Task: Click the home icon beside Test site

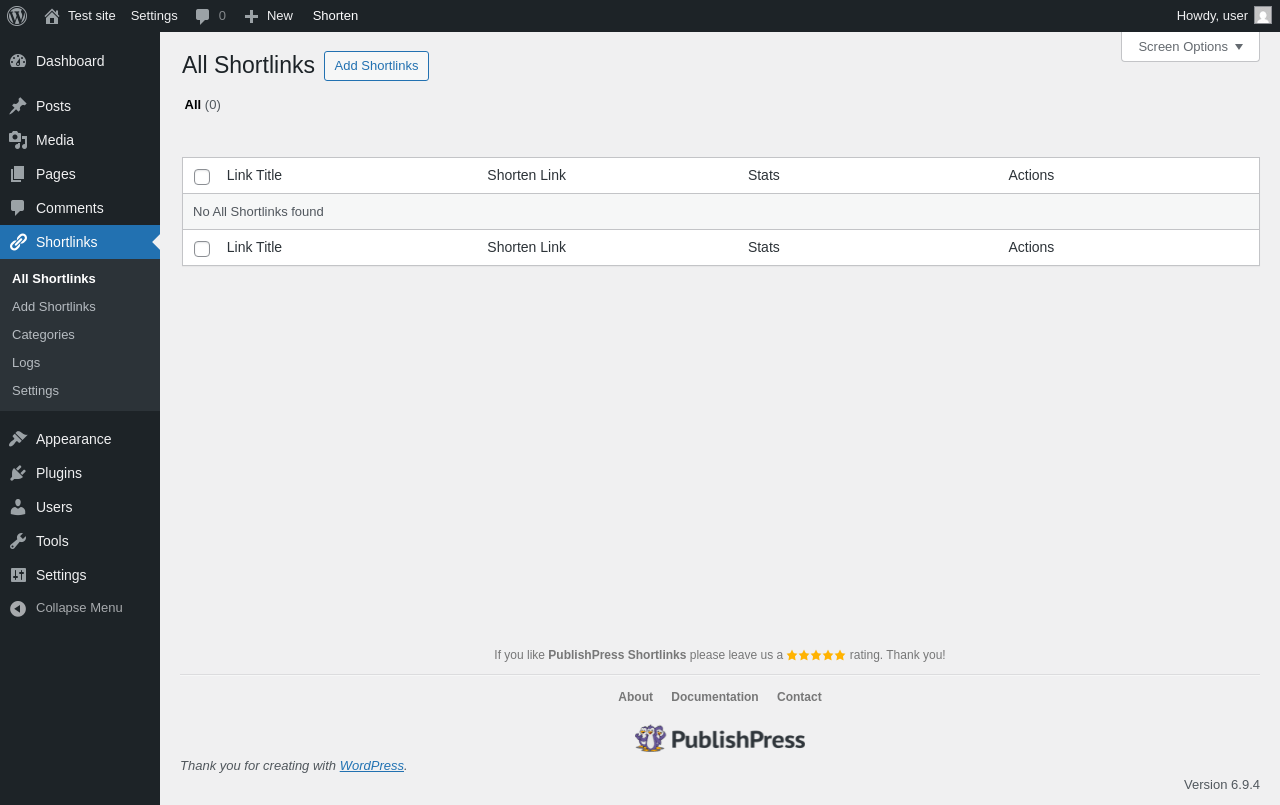Action: point(52,16)
